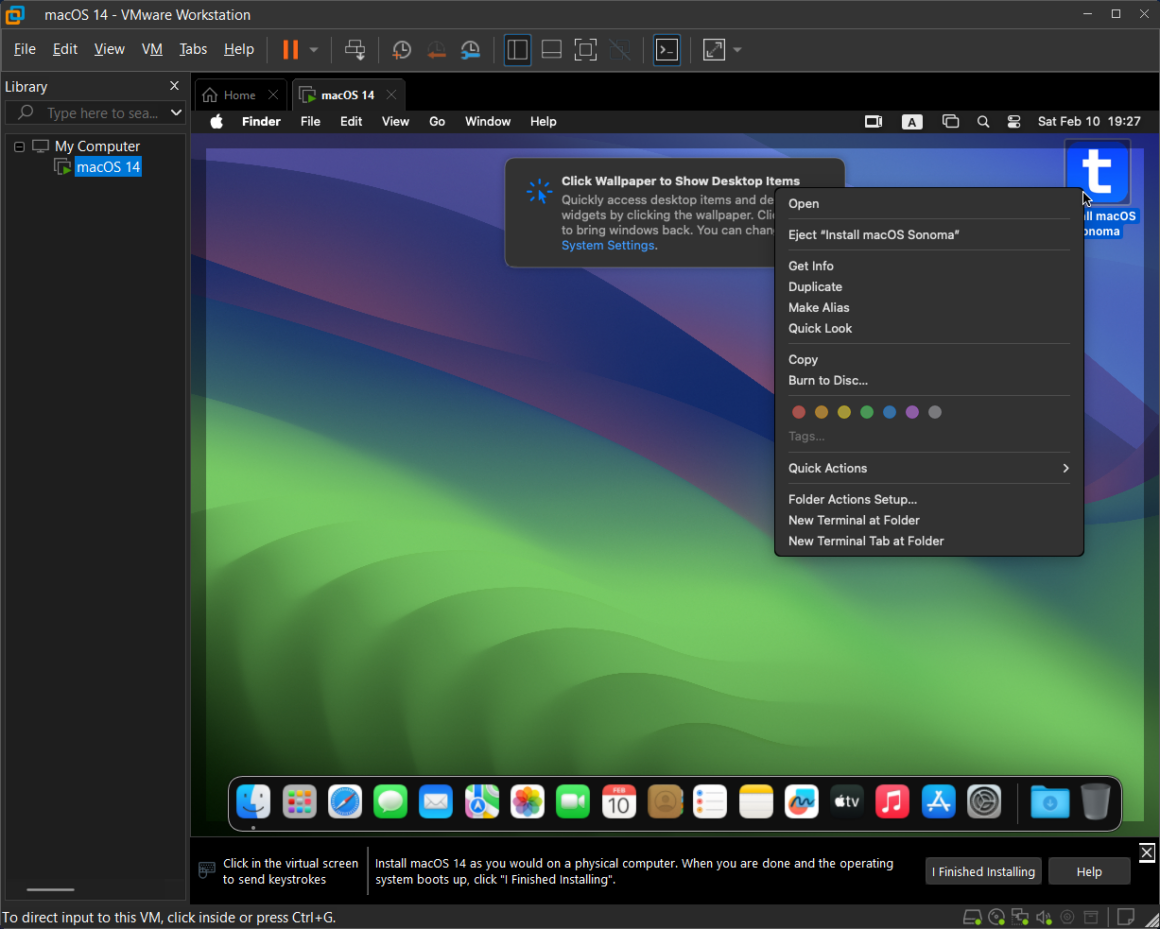Open the App Store from the Dock
This screenshot has width=1160, height=929.
click(x=938, y=802)
